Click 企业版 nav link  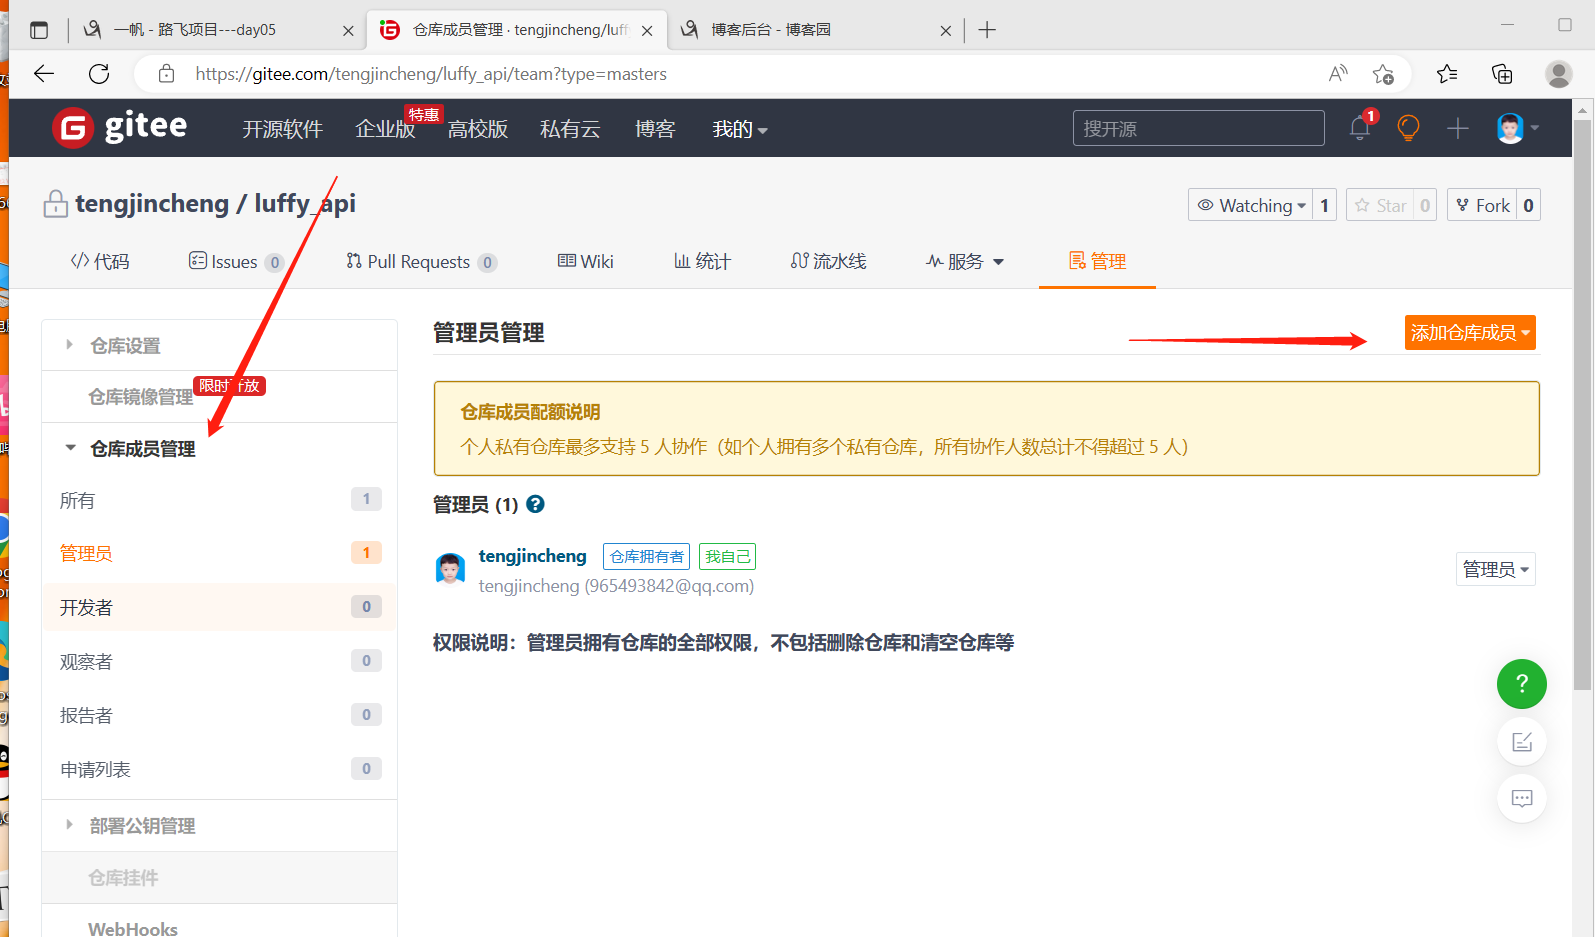point(385,129)
